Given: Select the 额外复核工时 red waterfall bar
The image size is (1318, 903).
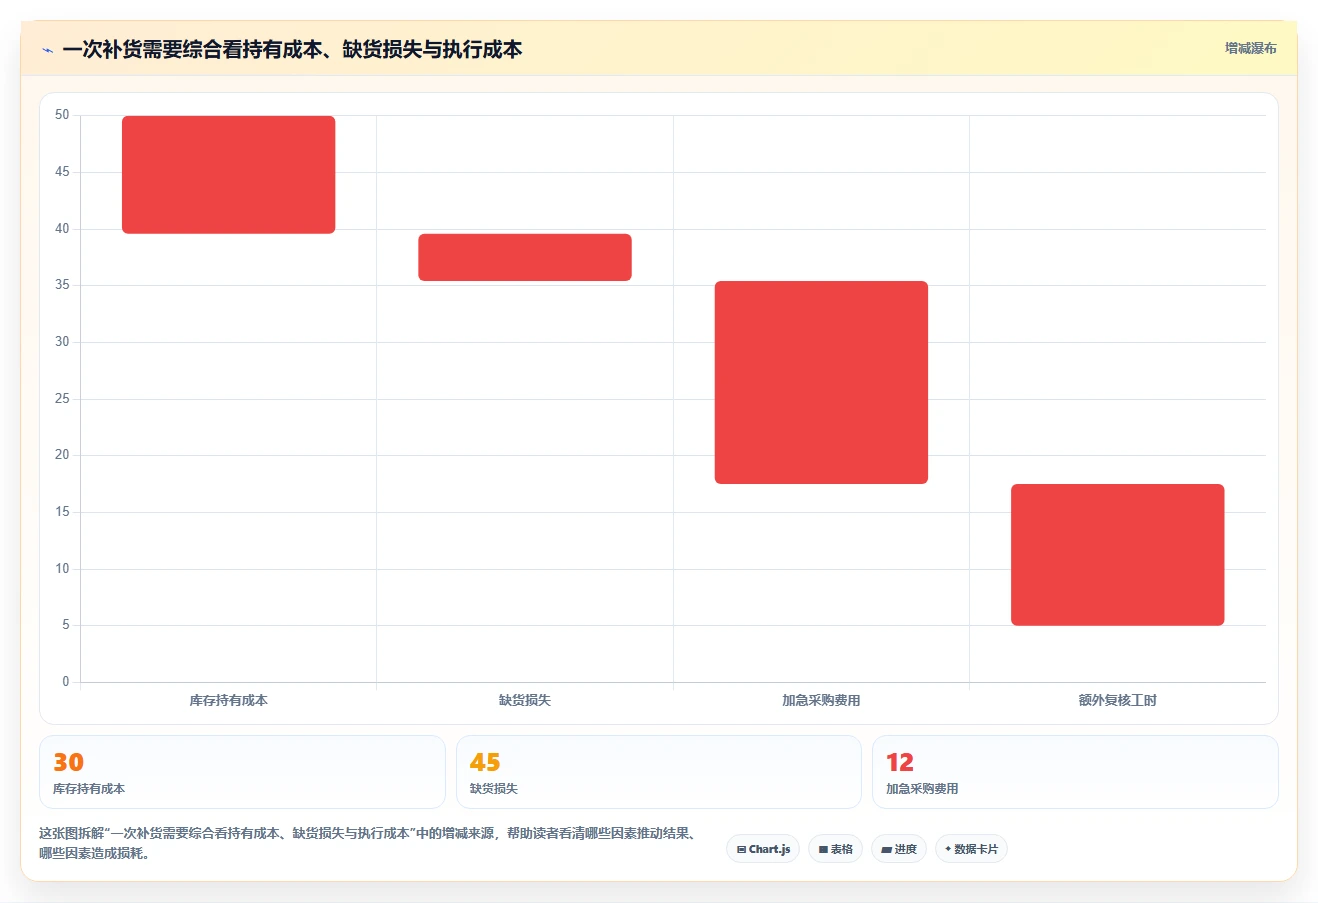Looking at the screenshot, I should (1117, 555).
